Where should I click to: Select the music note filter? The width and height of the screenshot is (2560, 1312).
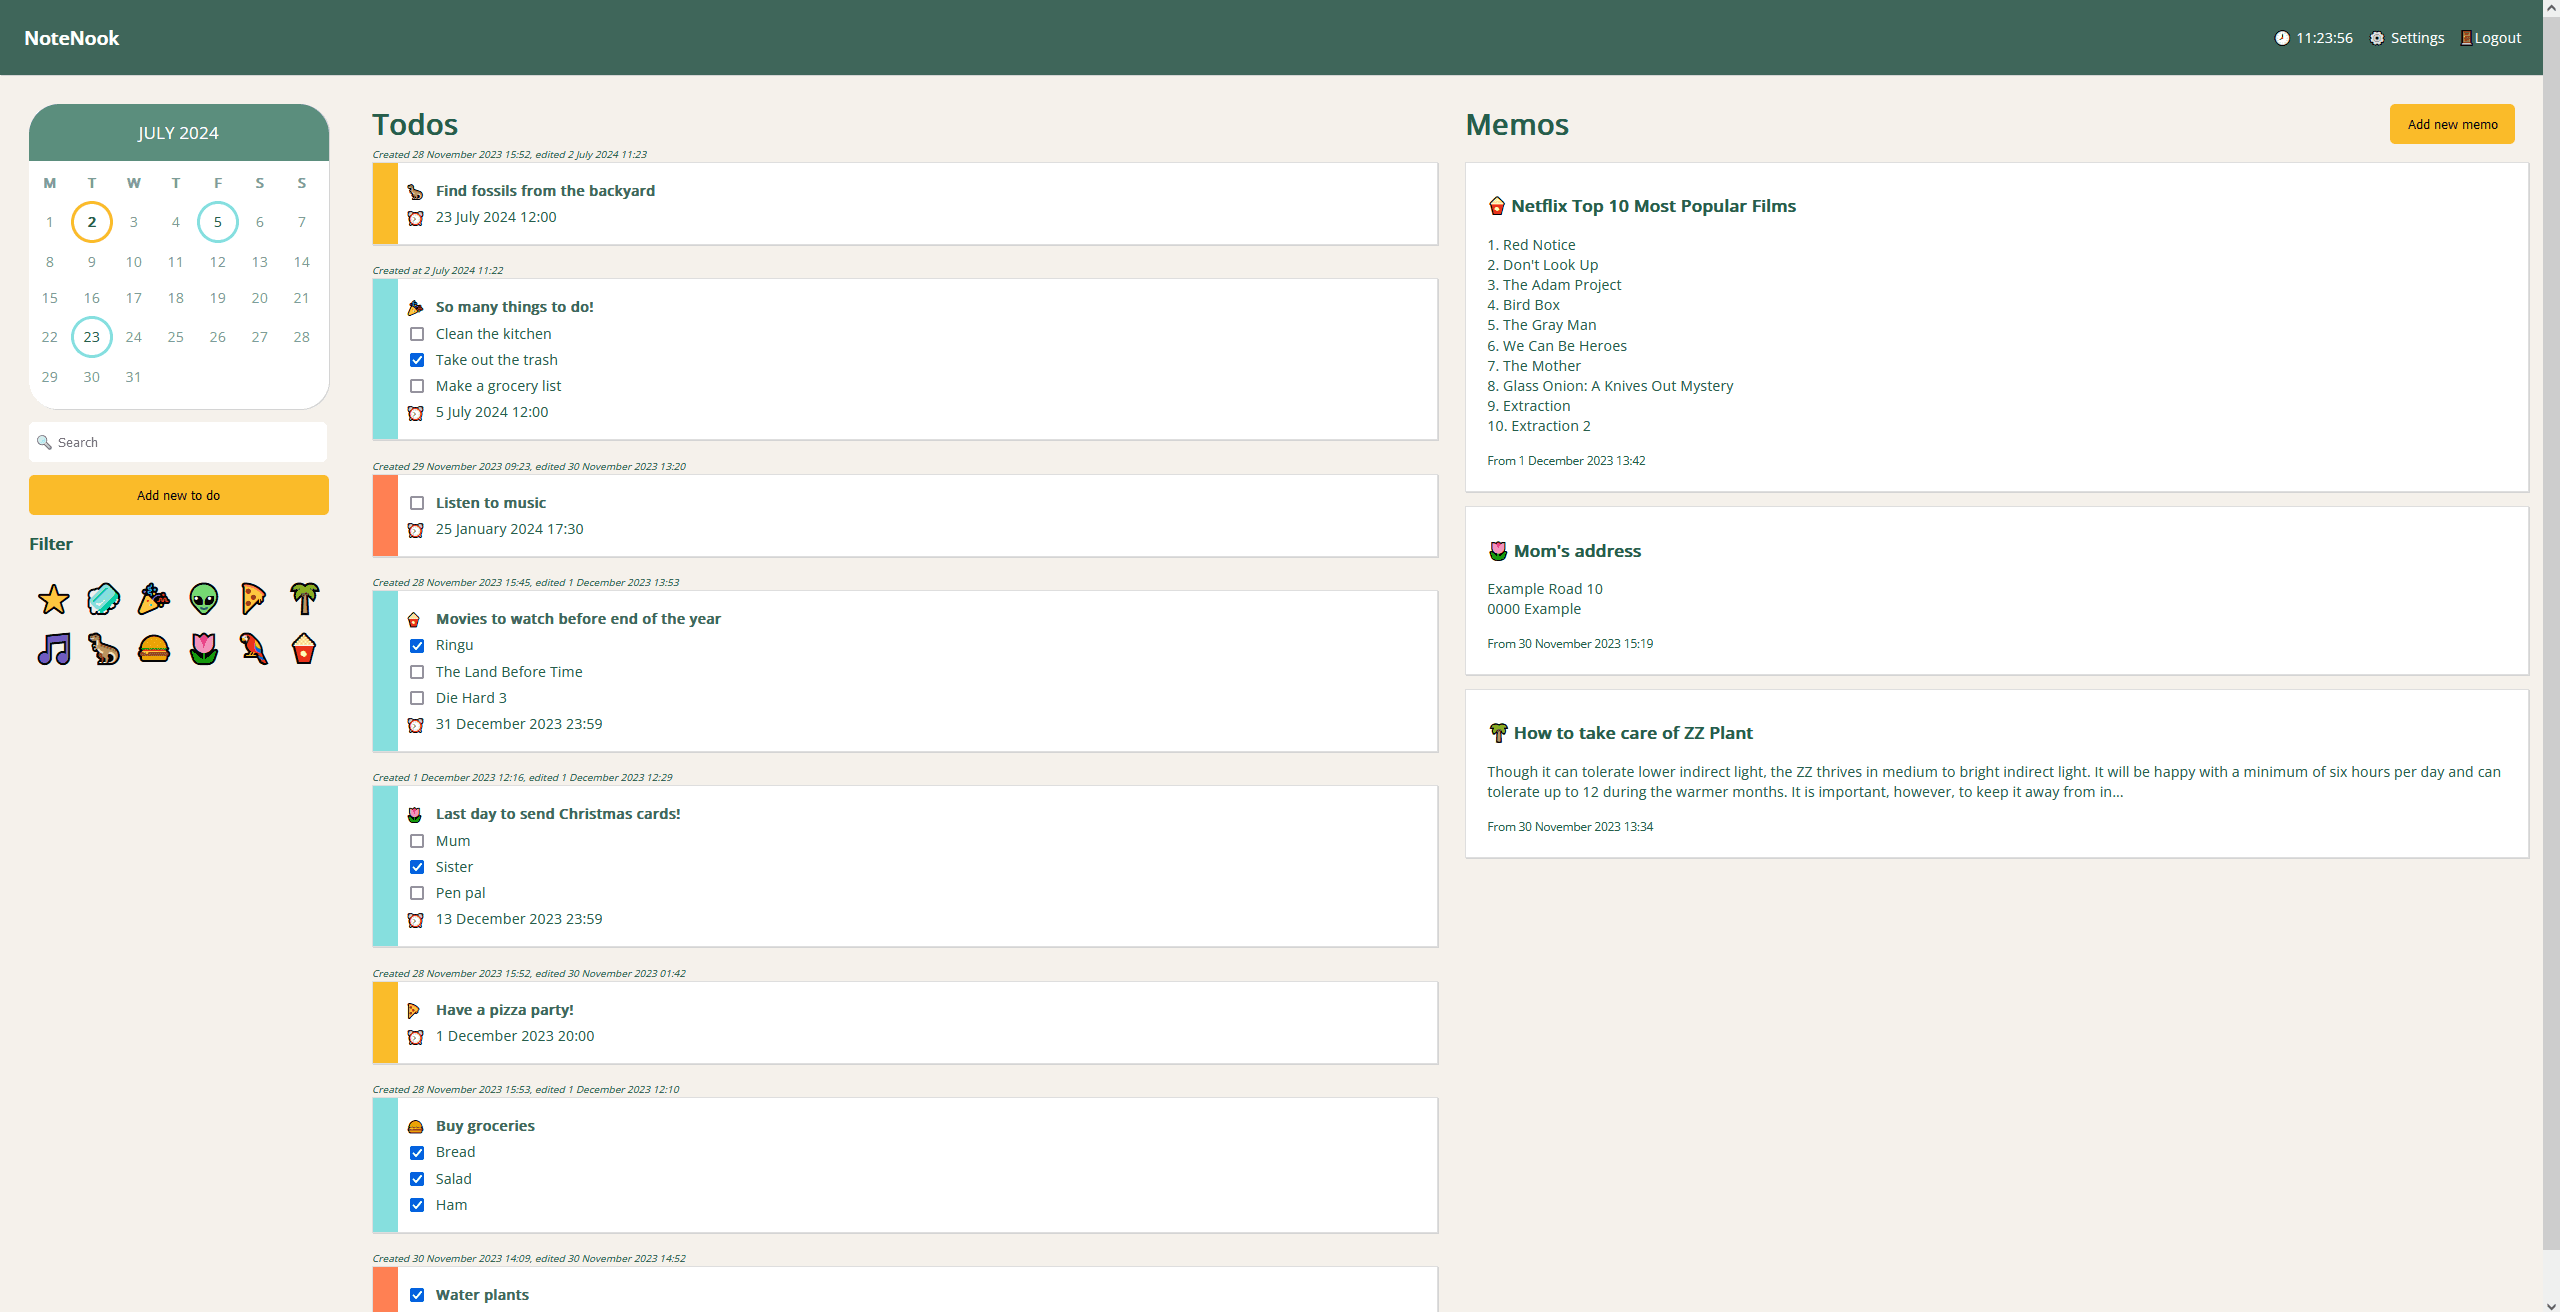[x=53, y=650]
